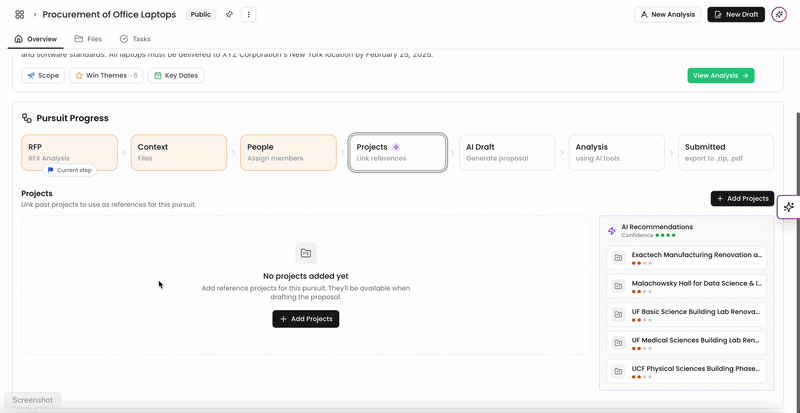Click the empty-state folder icon
Image resolution: width=800 pixels, height=413 pixels.
point(306,253)
